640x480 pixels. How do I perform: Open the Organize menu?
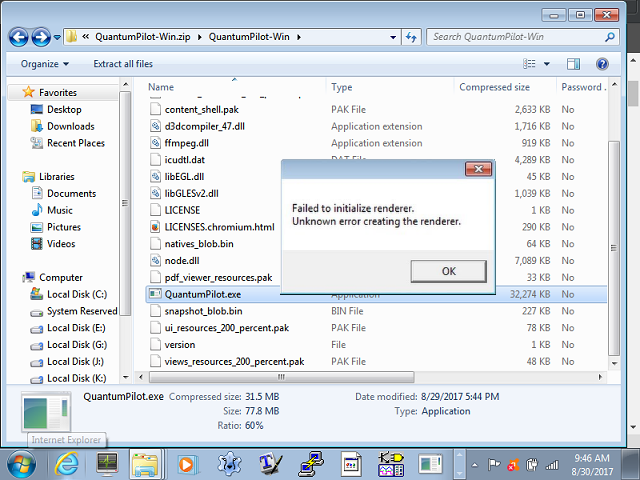pyautogui.click(x=44, y=64)
